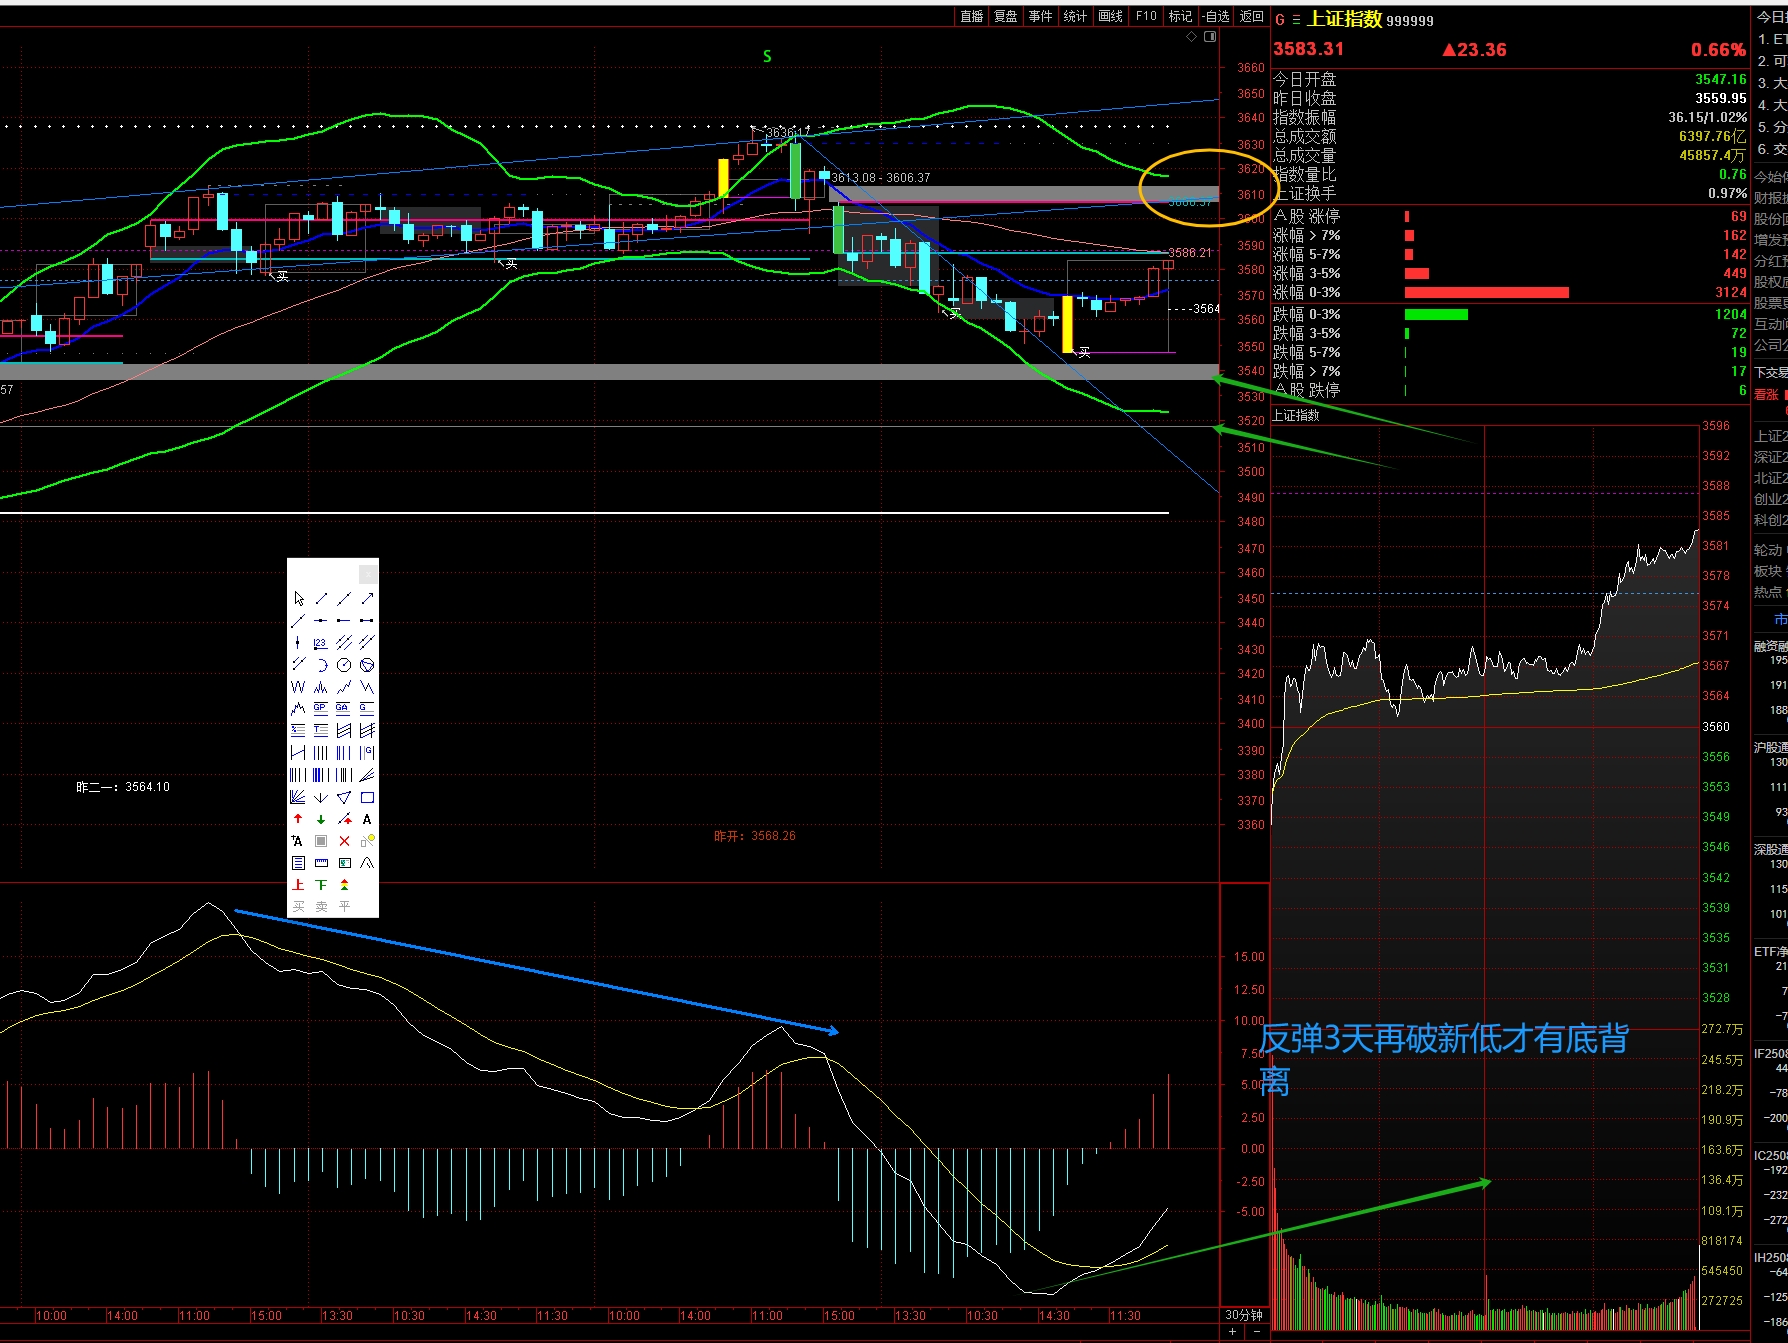Toggle the side panel layout icon
Image resolution: width=1788 pixels, height=1343 pixels.
point(1210,37)
